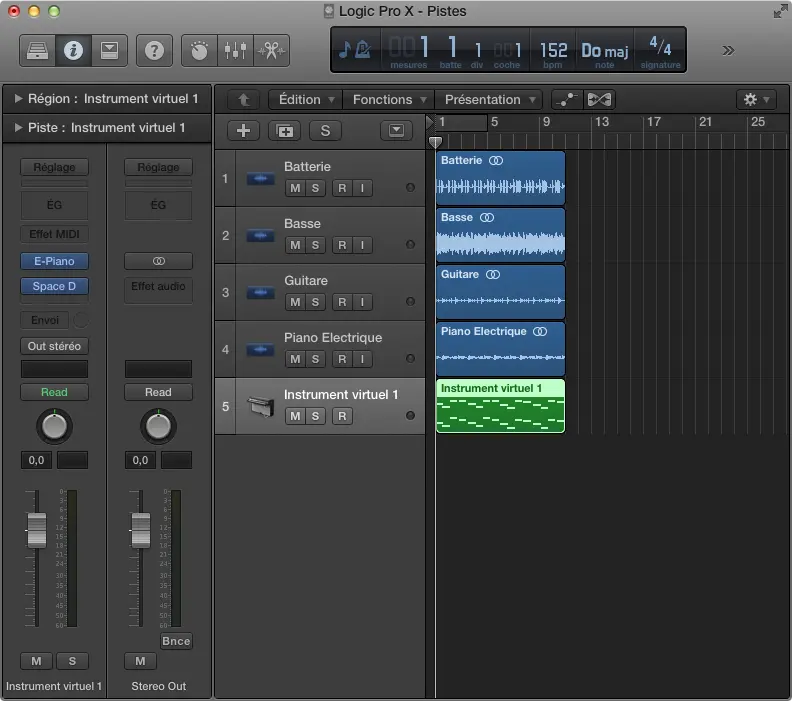Click the Instrument virtuel 1 volume fader
Viewport: 792px width, 701px height.
pyautogui.click(x=36, y=527)
